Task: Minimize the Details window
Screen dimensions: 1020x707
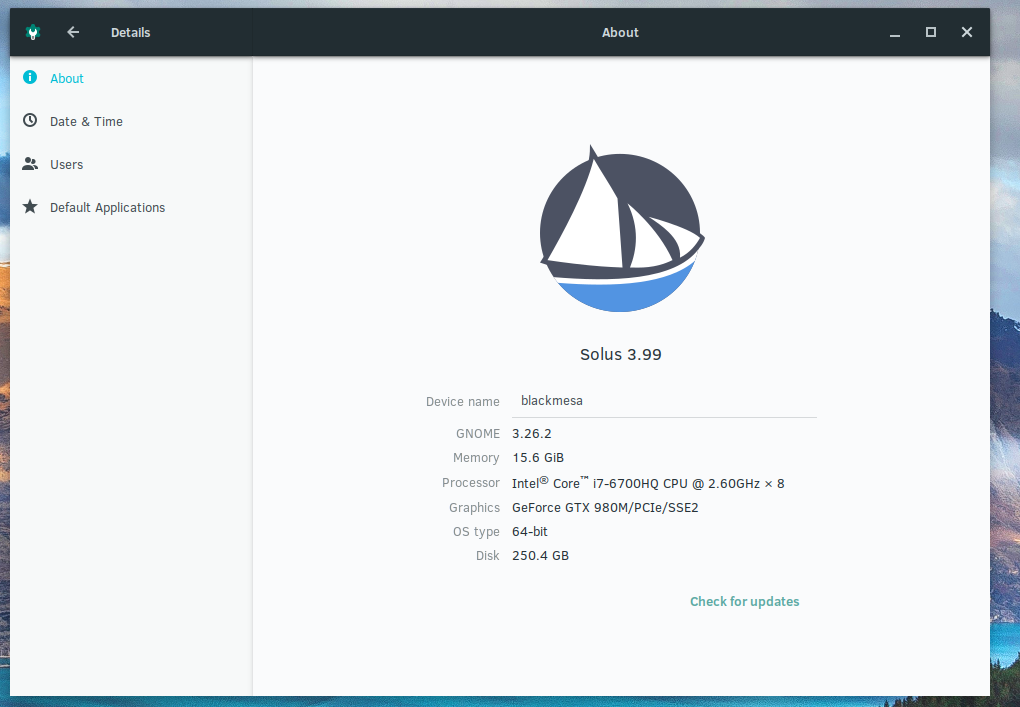Action: coord(895,33)
